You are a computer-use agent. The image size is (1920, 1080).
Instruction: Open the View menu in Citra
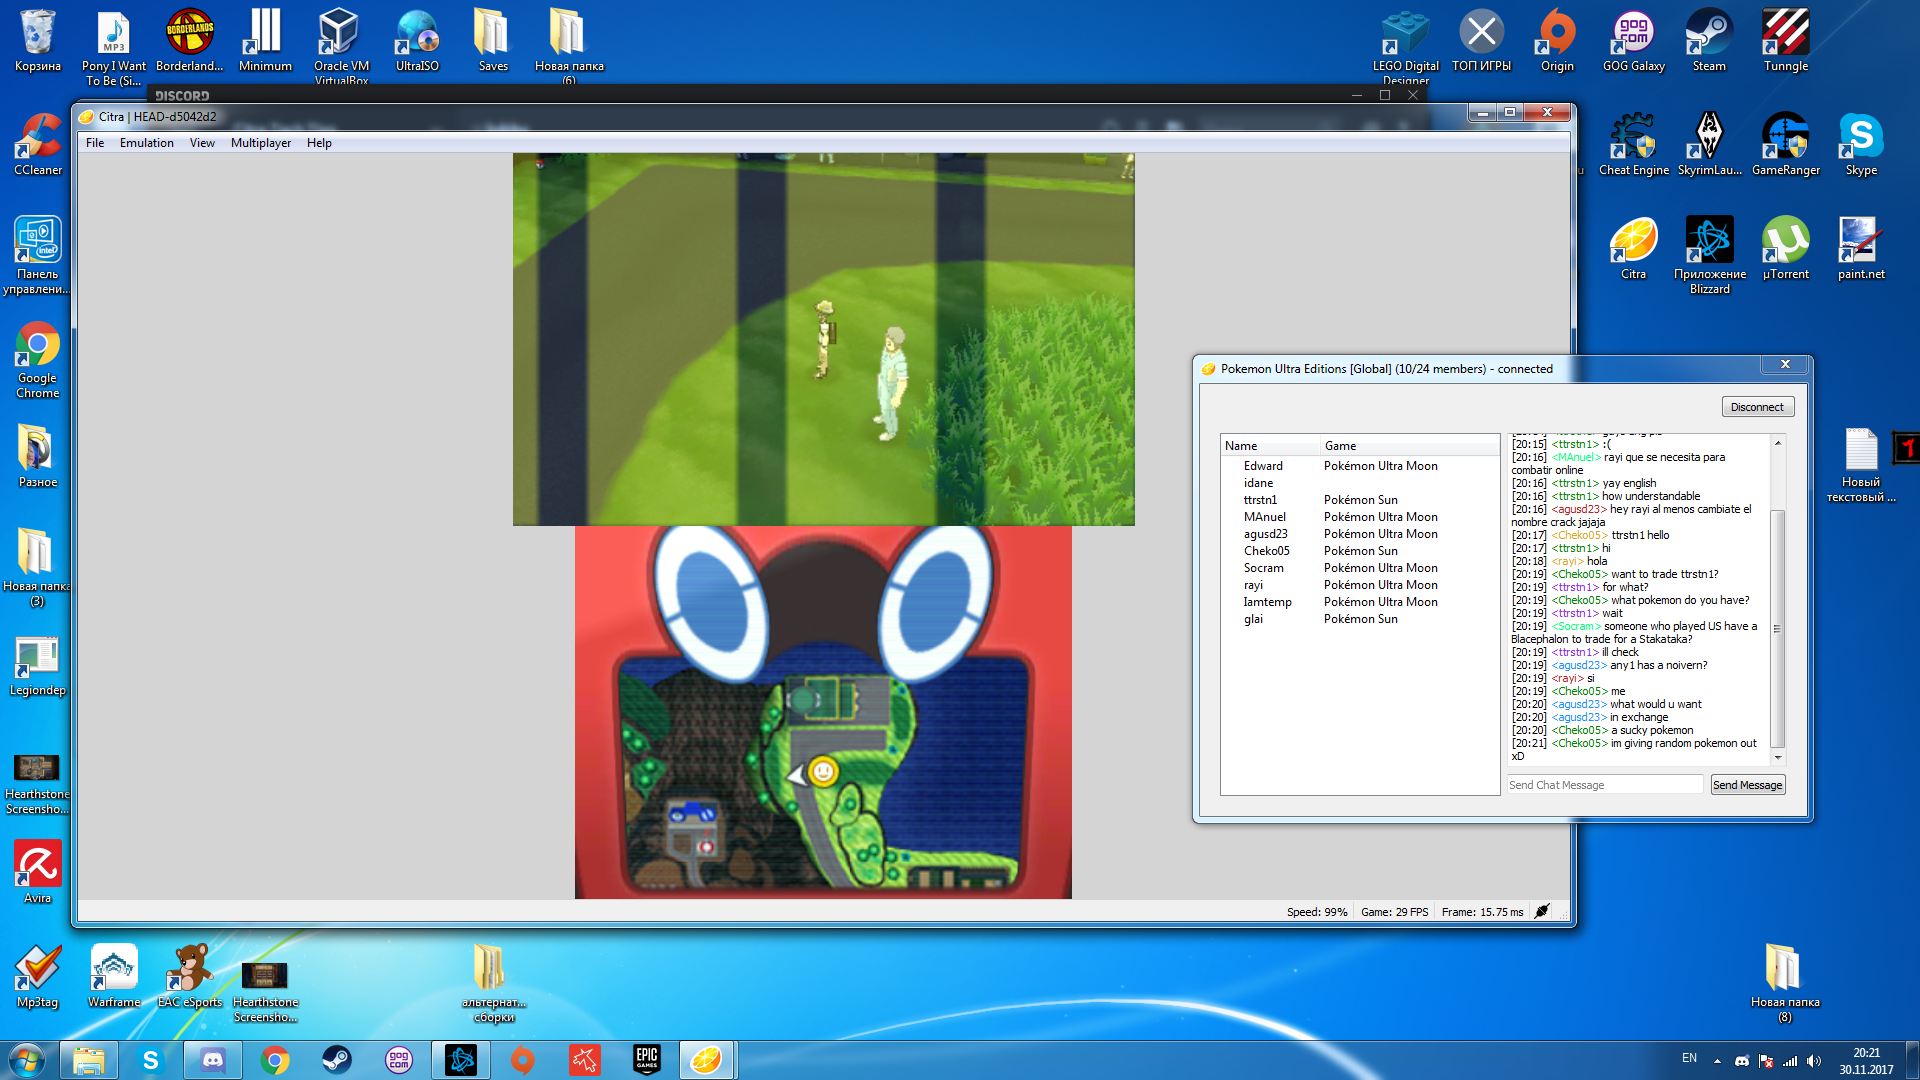(202, 143)
